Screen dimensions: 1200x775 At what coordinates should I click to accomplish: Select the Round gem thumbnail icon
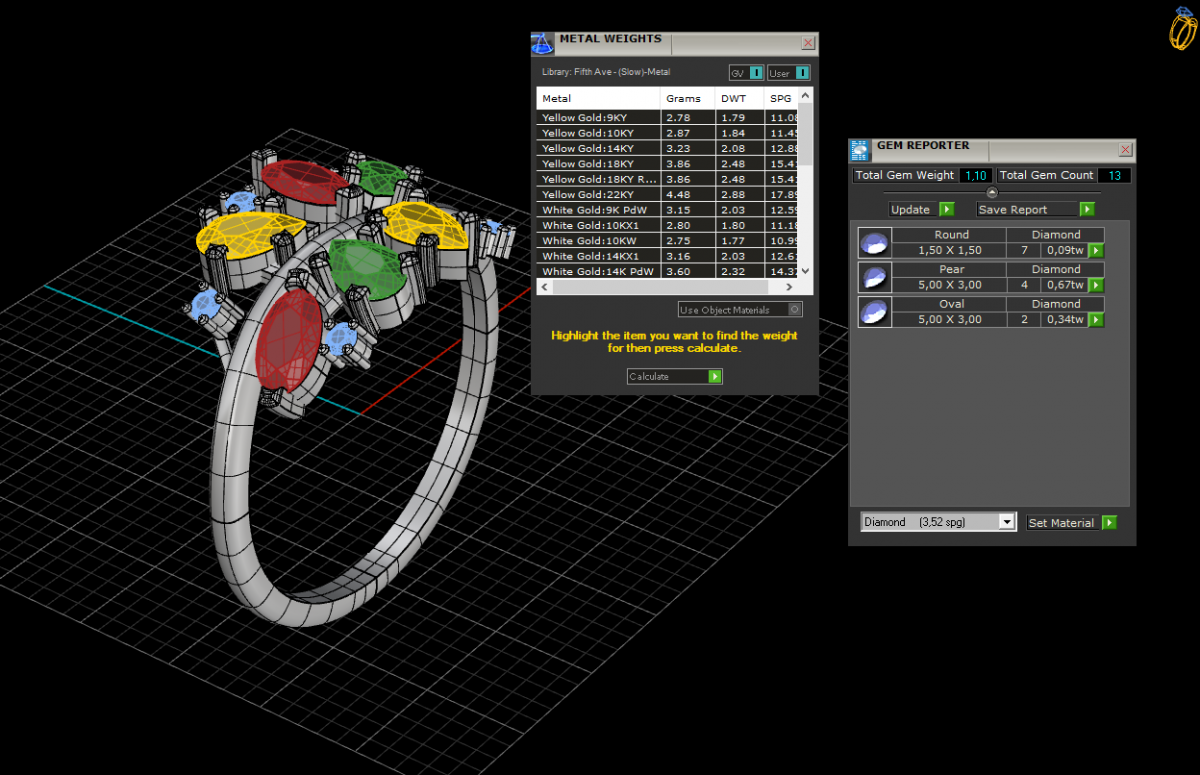(874, 243)
